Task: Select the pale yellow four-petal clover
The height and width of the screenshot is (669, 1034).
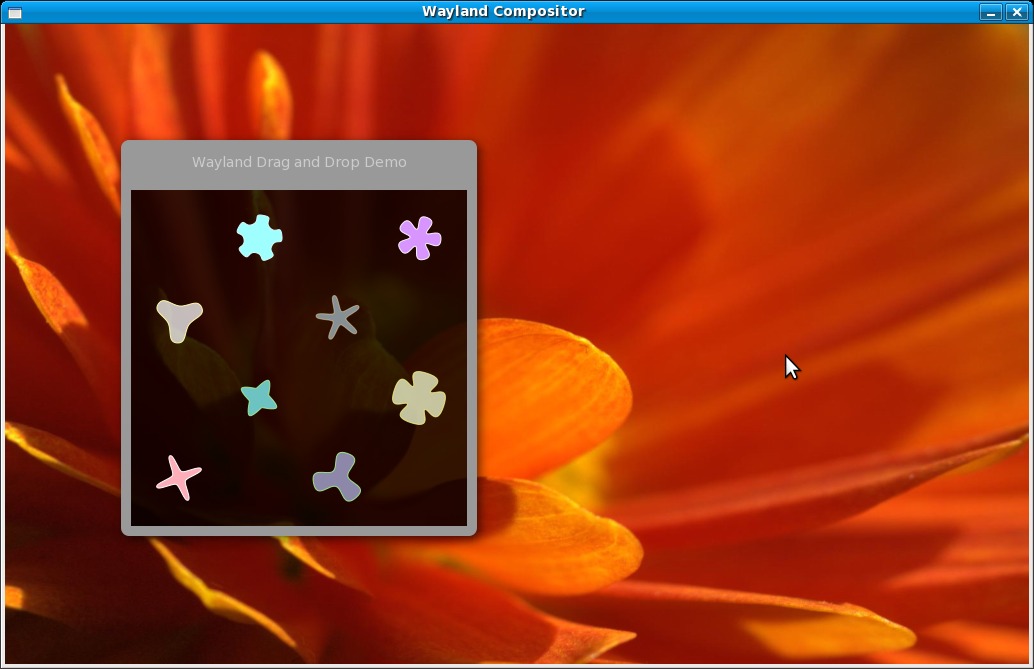Action: pyautogui.click(x=419, y=398)
